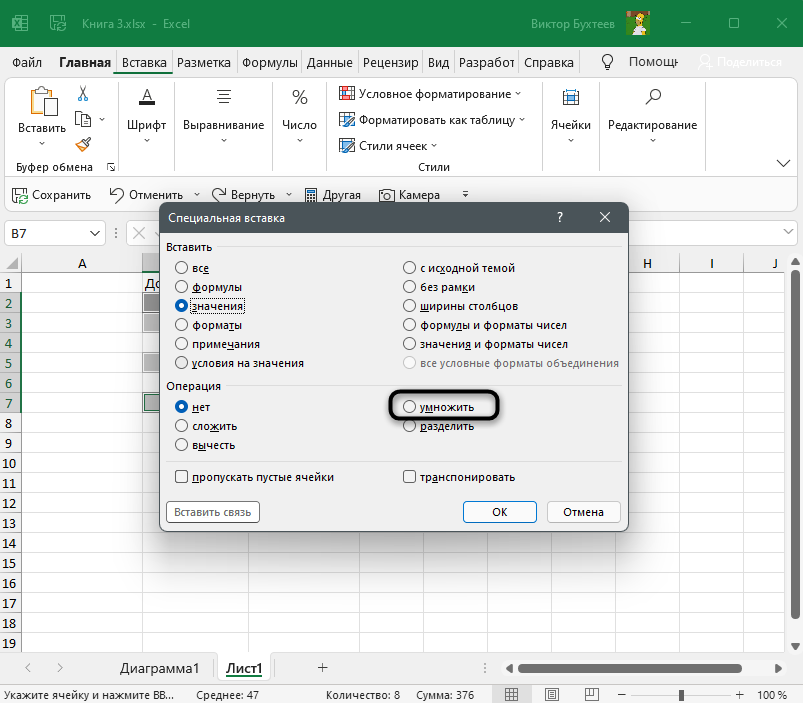The width and height of the screenshot is (803, 703).
Task: Open 'Стили ячеек' dropdown
Action: (435, 146)
